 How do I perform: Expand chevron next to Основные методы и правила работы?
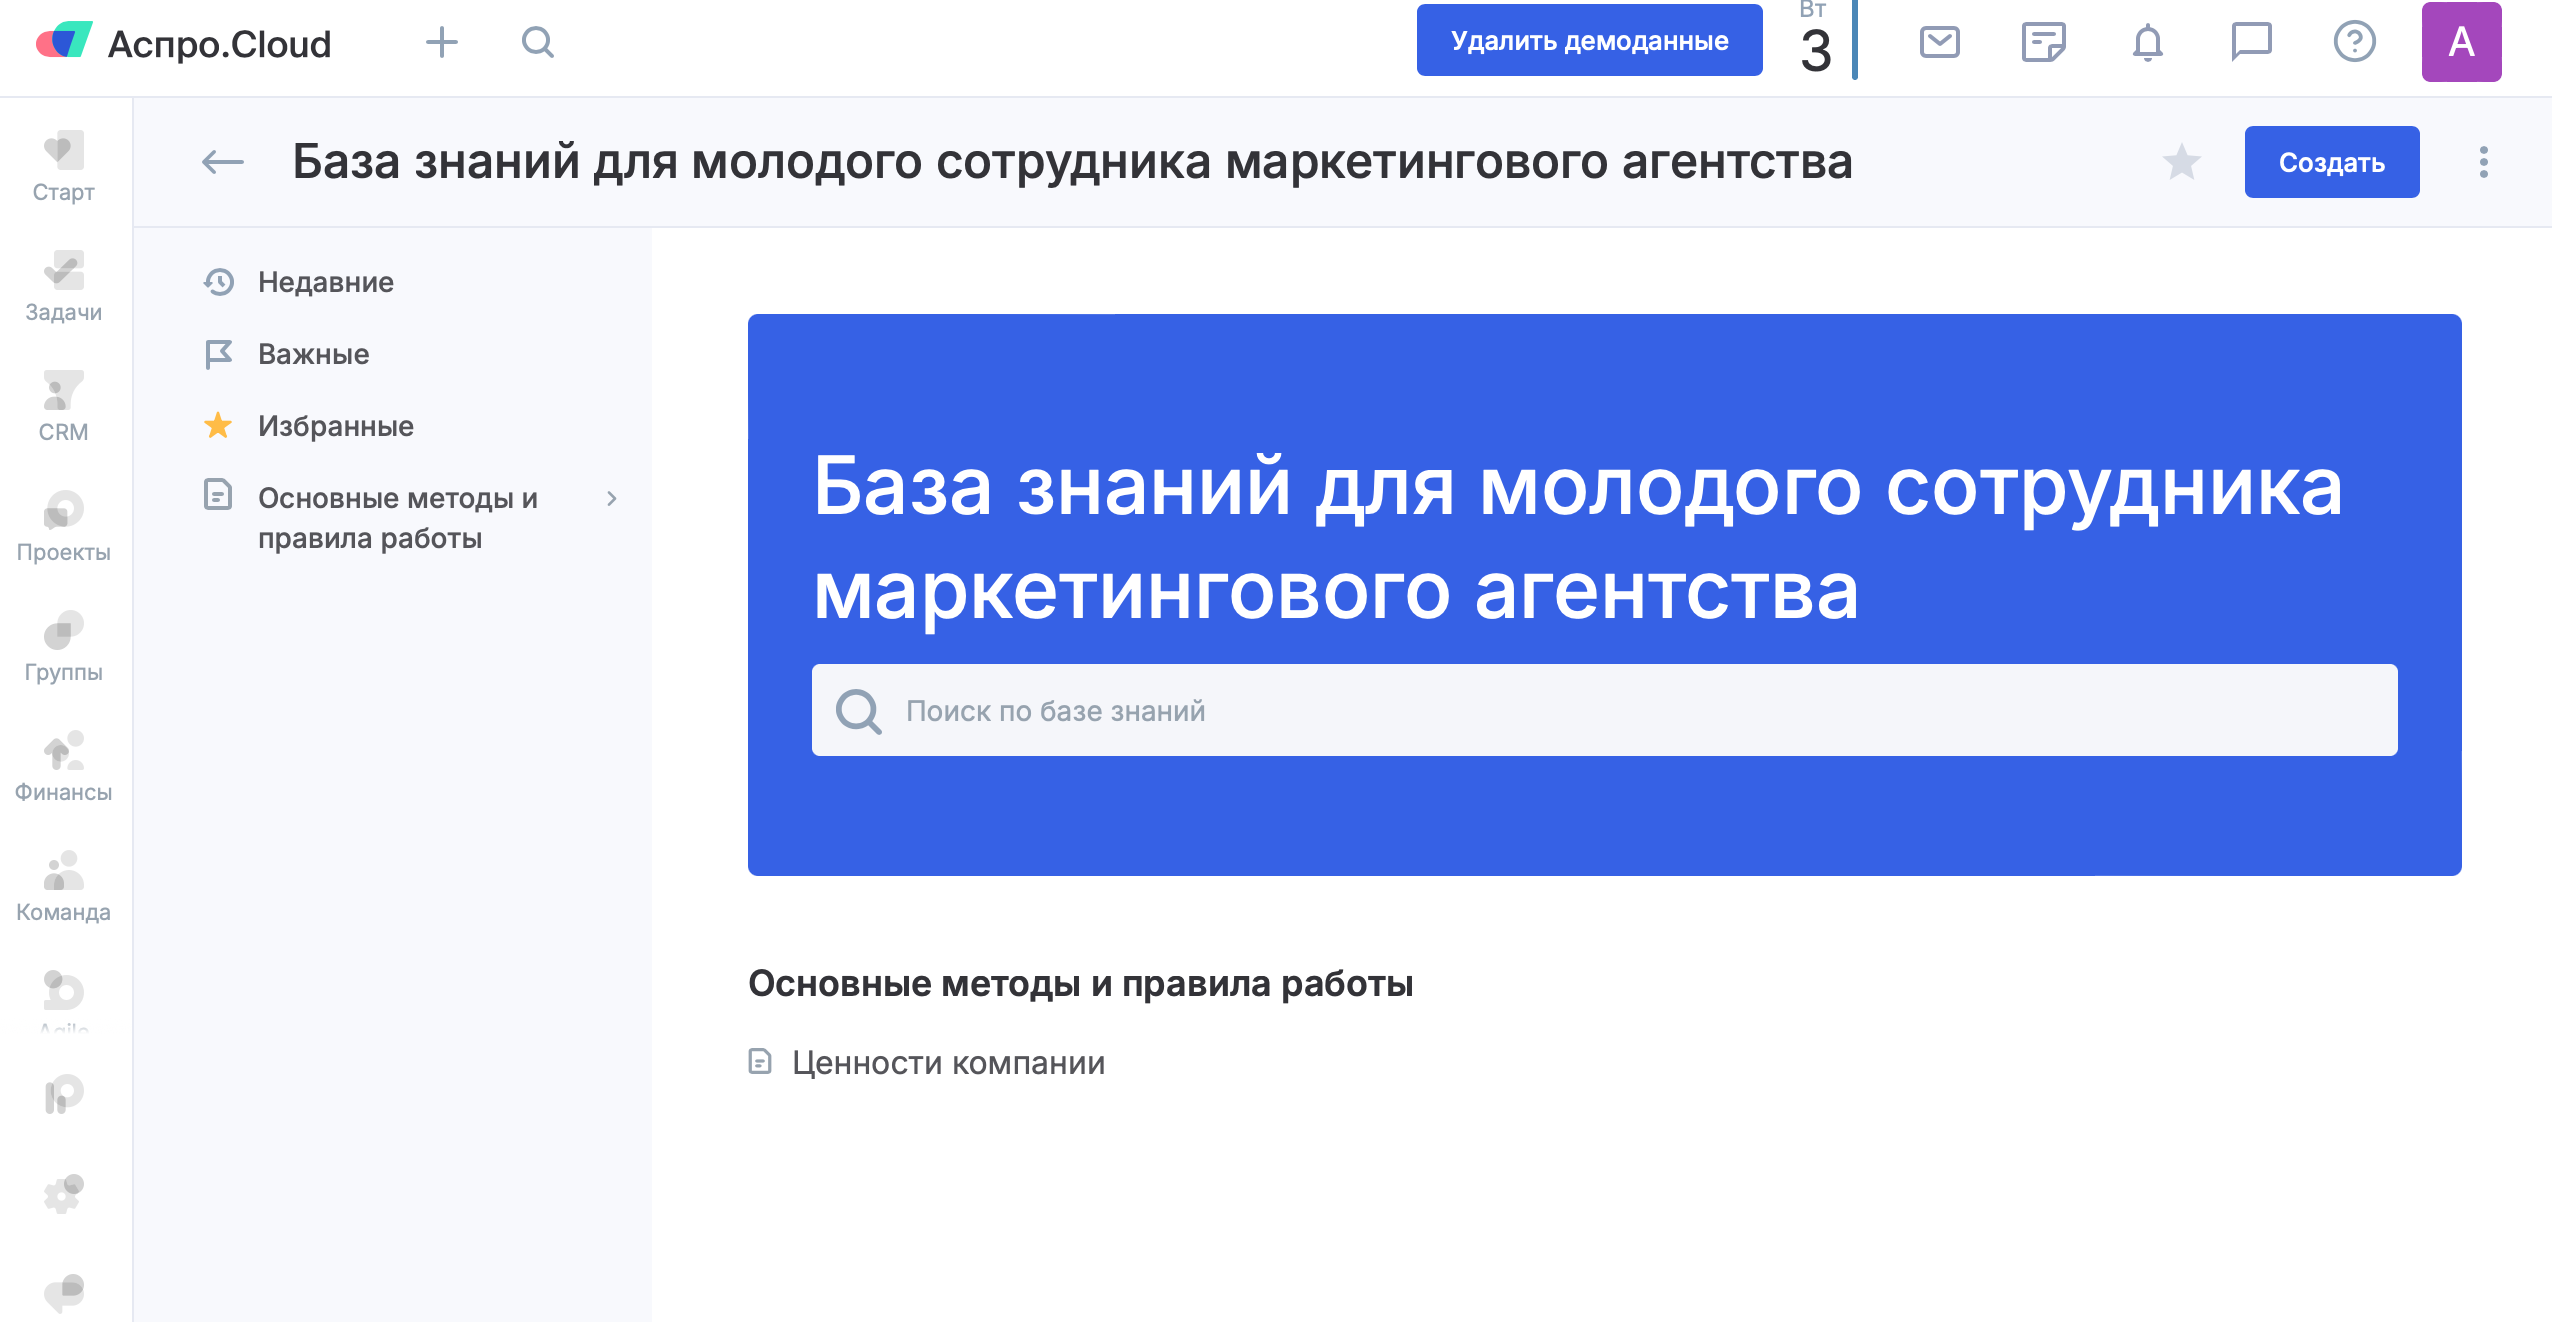point(611,498)
